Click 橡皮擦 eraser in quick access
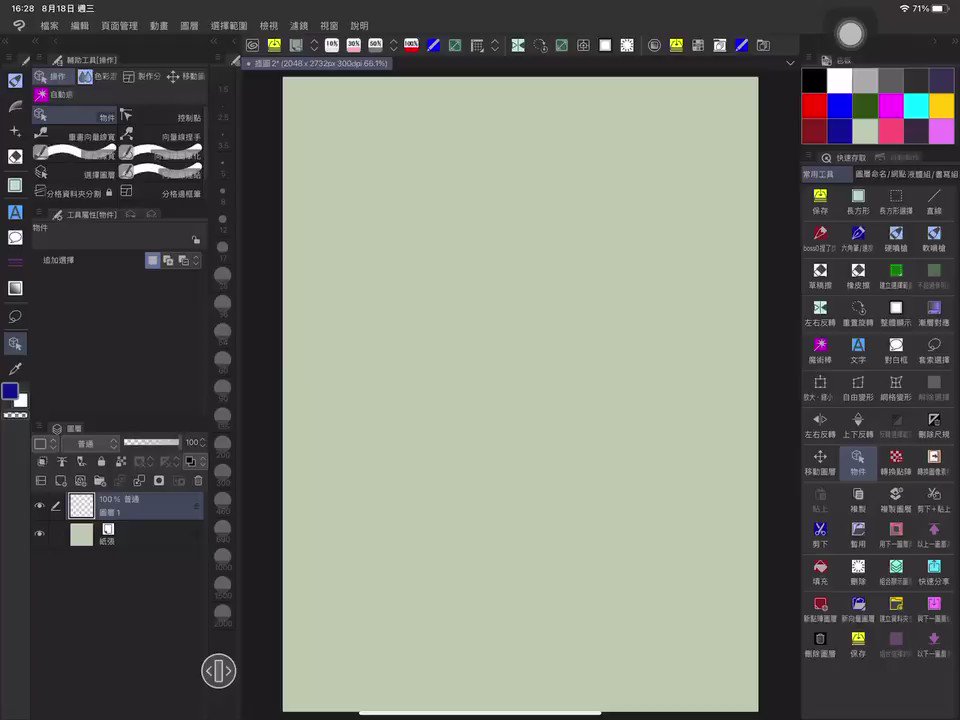The height and width of the screenshot is (720, 960). tap(858, 276)
